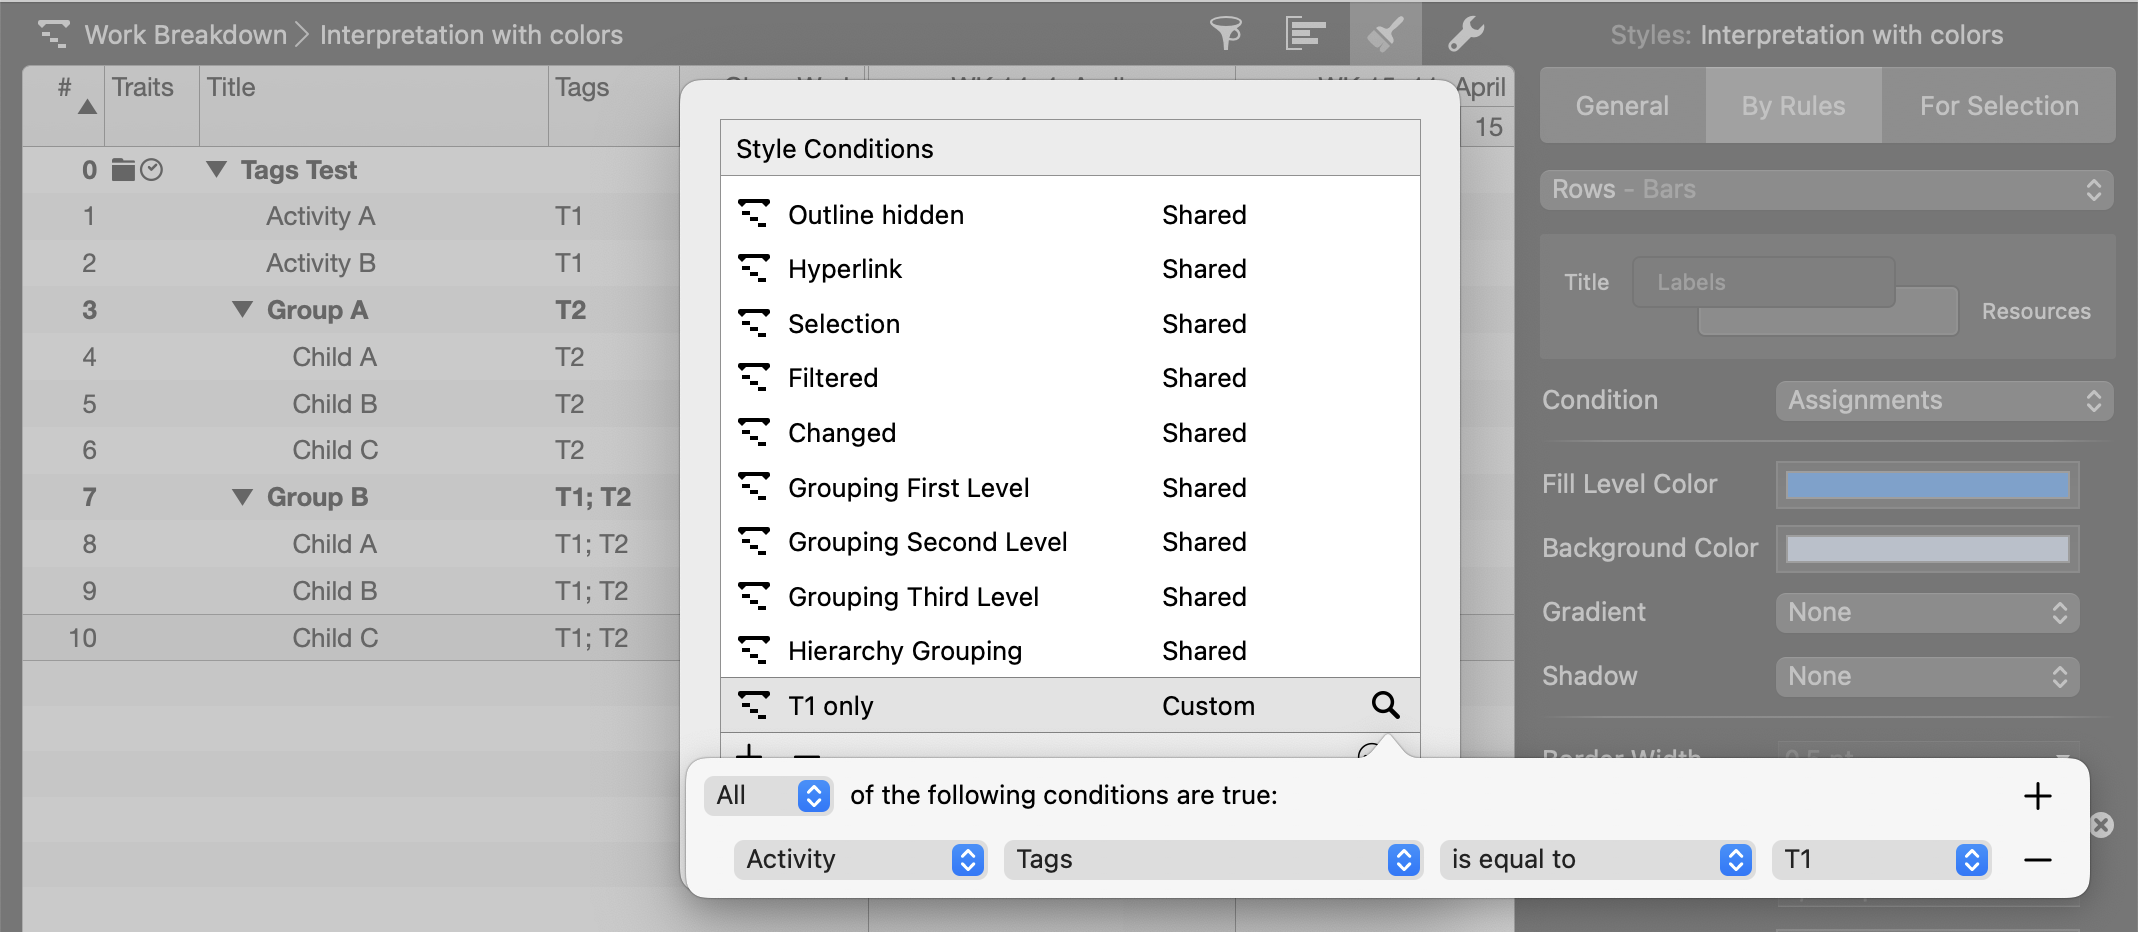Open the Assignments condition dropdown
The height and width of the screenshot is (932, 2138).
(1943, 401)
